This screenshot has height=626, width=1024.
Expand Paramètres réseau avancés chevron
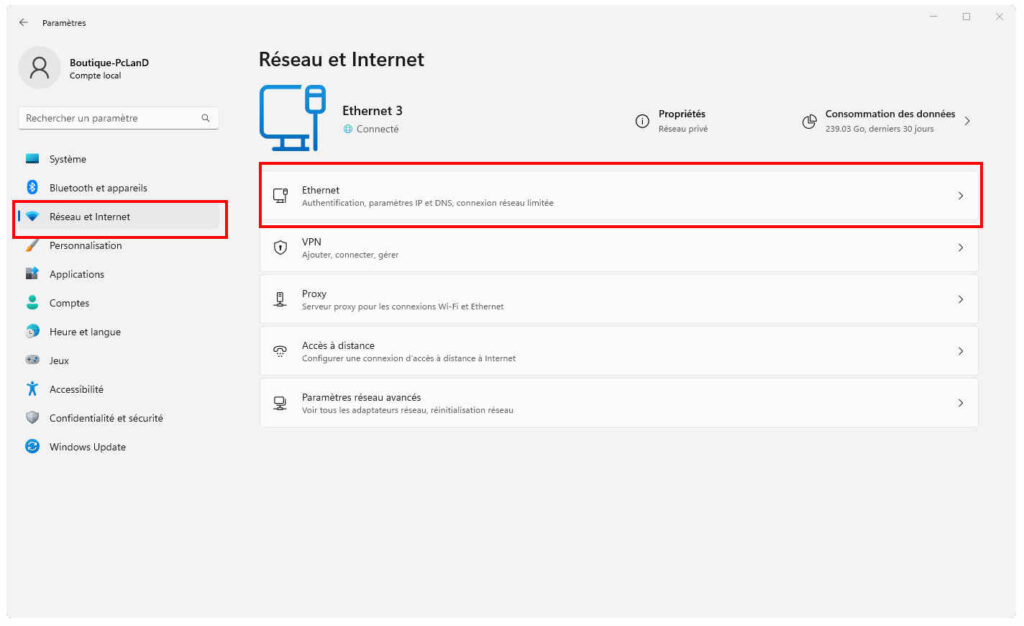960,403
